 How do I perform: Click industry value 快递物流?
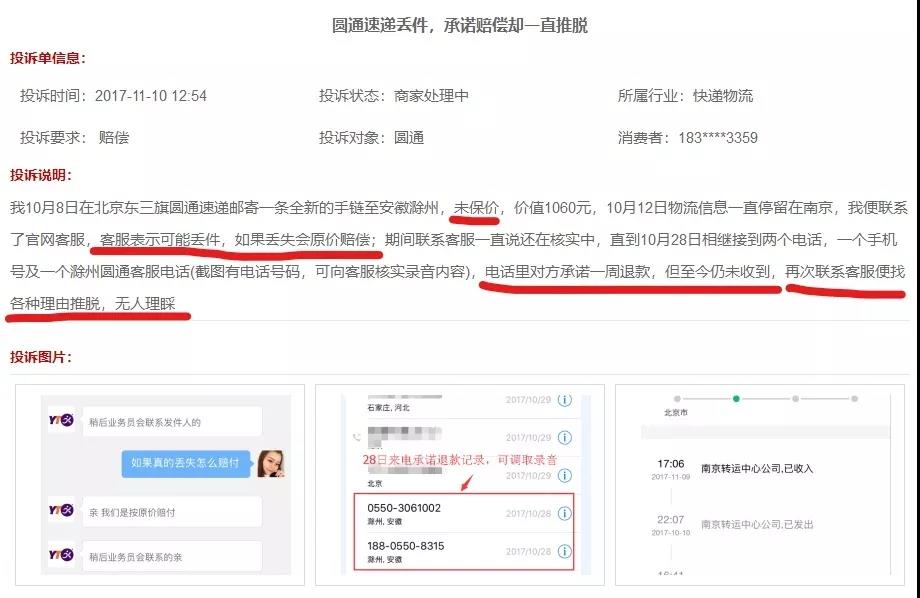tap(723, 96)
